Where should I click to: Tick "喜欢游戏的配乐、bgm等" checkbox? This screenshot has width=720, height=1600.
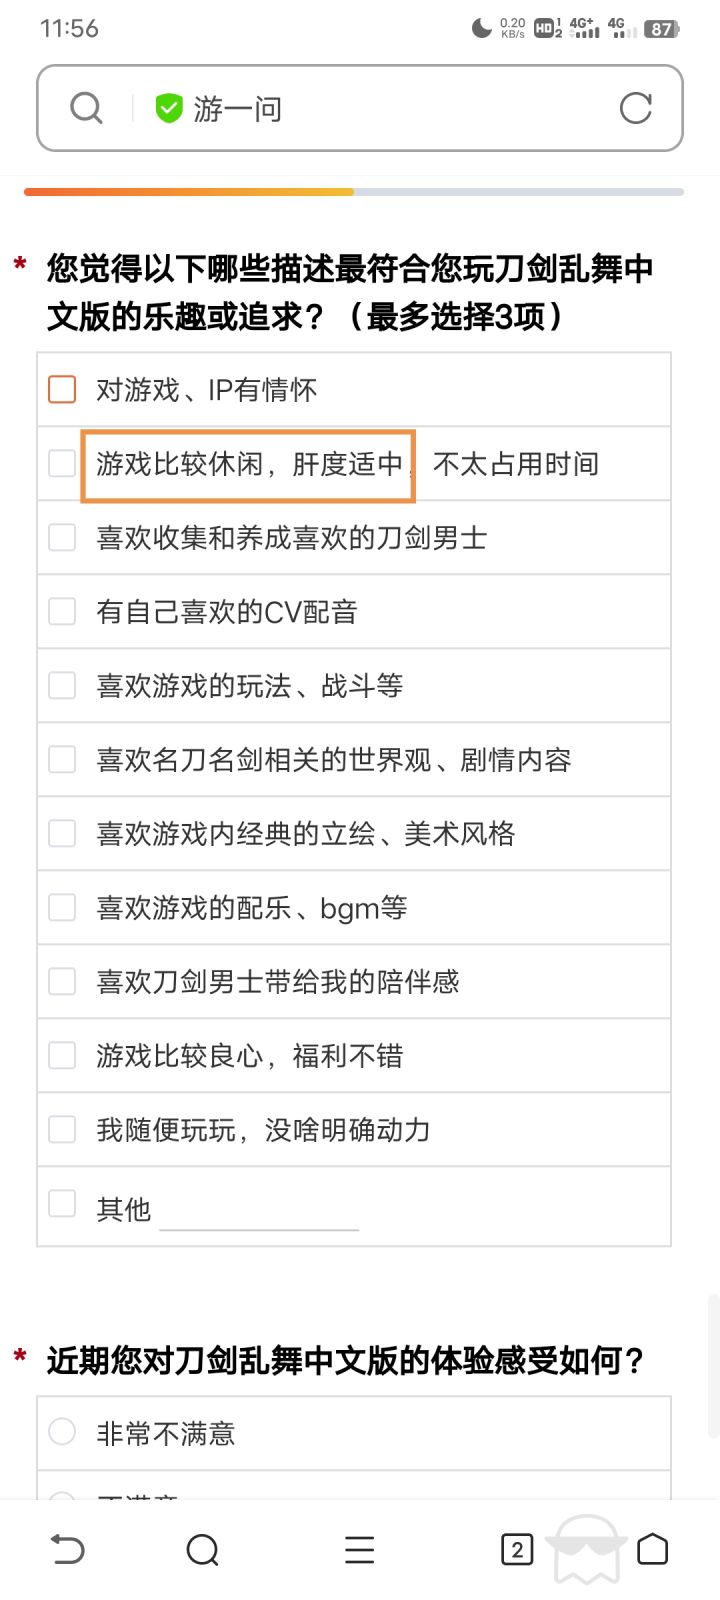(62, 907)
